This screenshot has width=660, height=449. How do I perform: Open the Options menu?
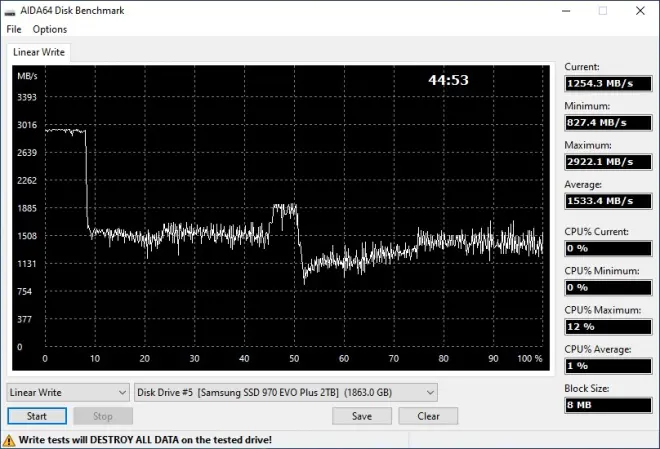(50, 29)
